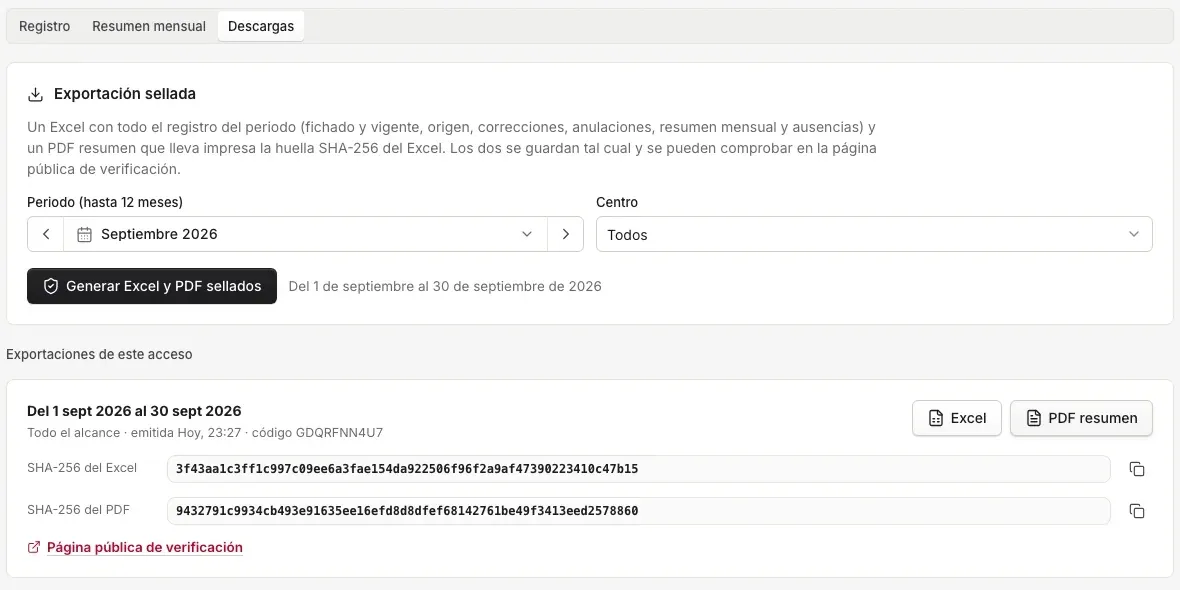Click the 'SHA-256 del Excel' label

(82, 467)
